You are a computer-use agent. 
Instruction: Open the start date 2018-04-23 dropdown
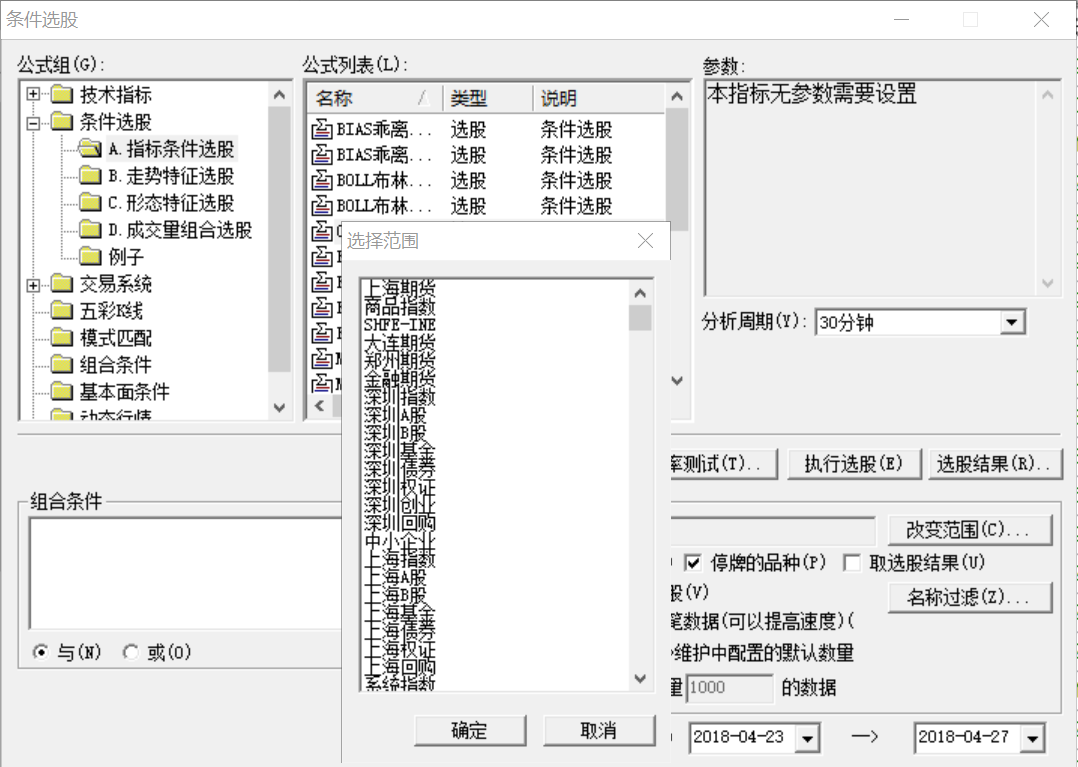pos(808,738)
